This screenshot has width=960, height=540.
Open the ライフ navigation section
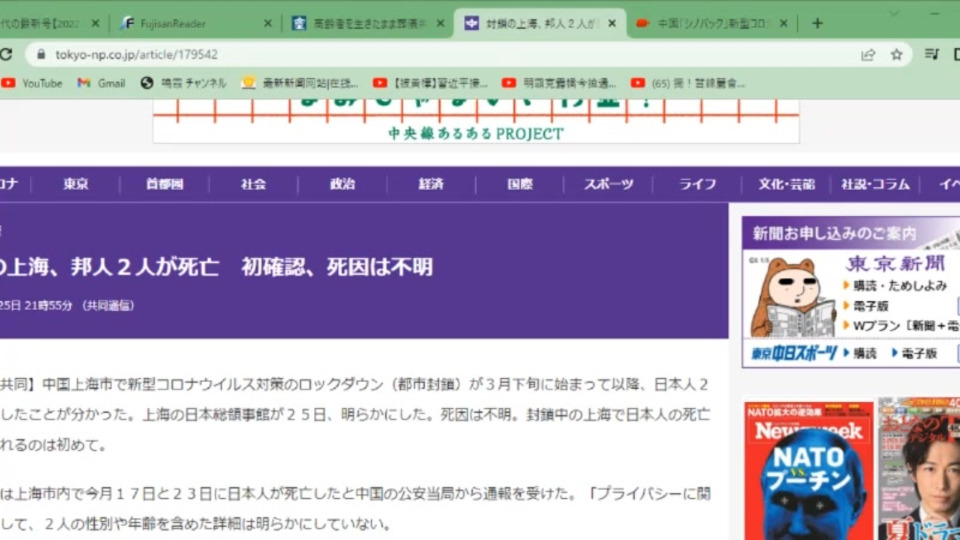(x=697, y=184)
